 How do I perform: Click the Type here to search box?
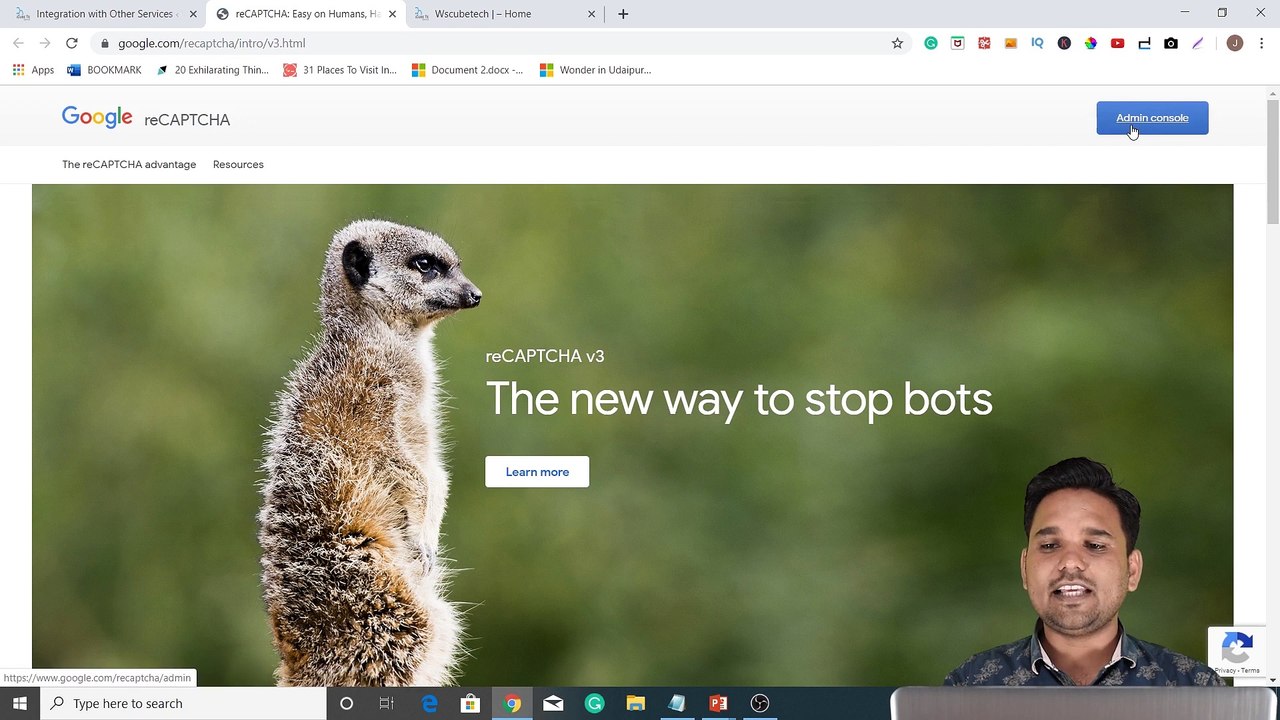(183, 703)
